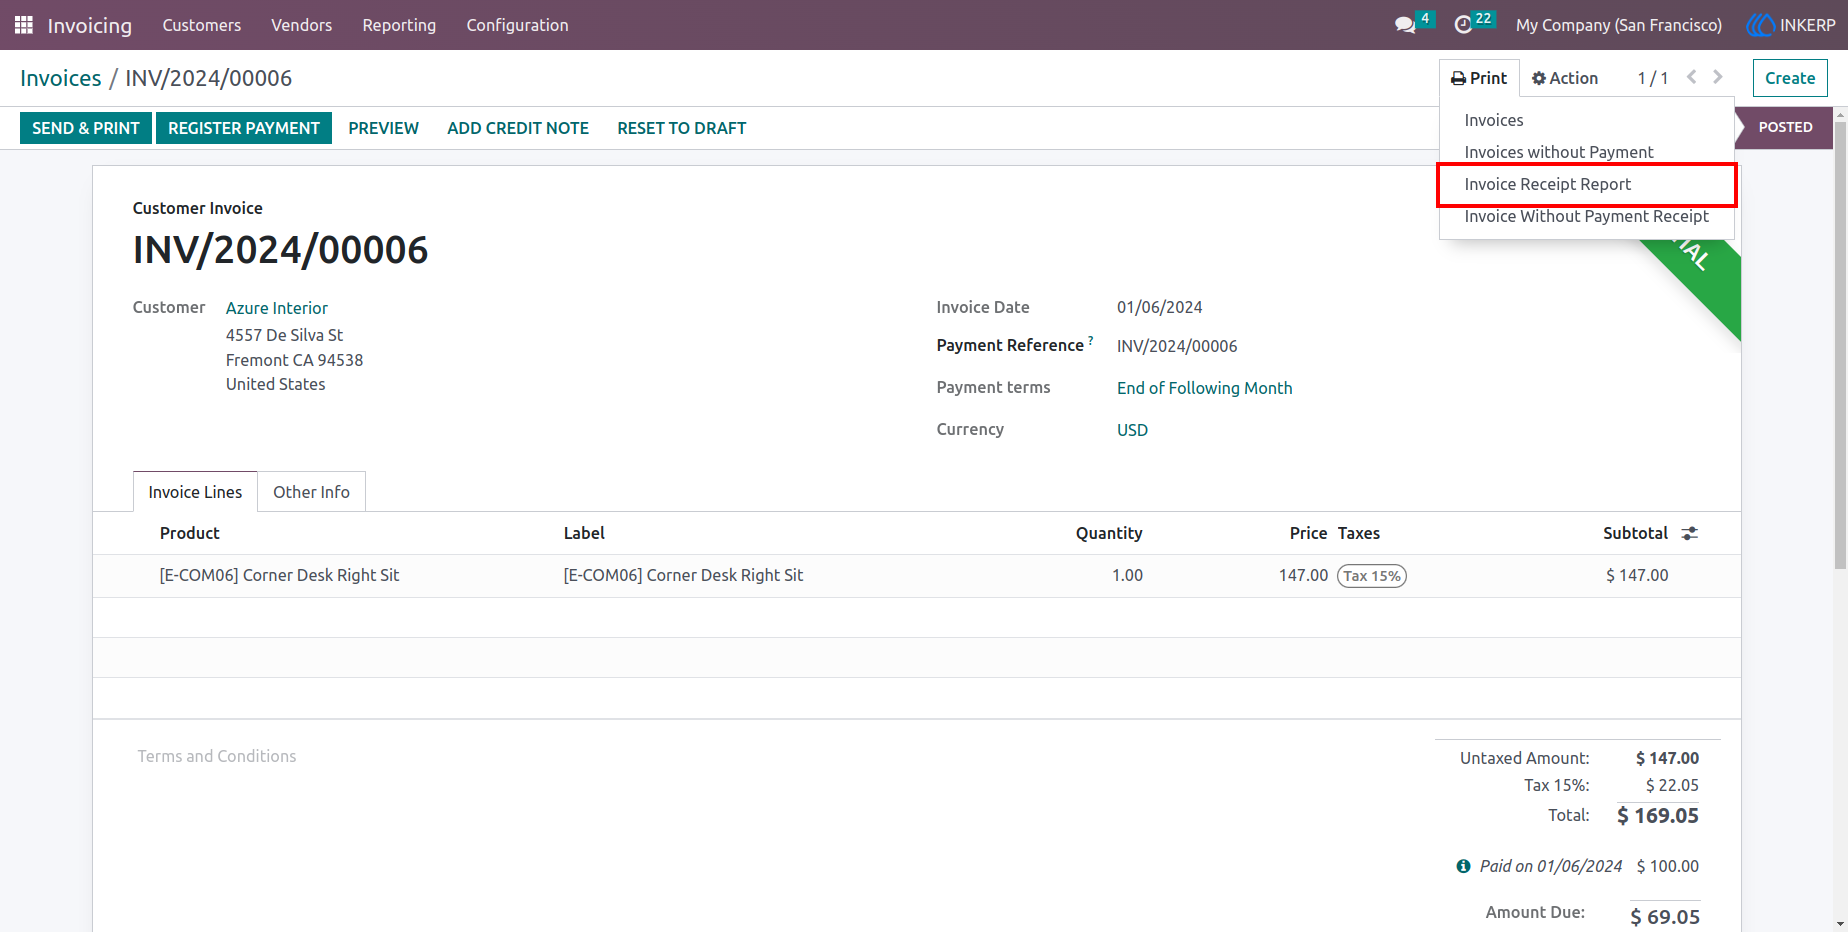Click the Quantity column header

click(1109, 533)
